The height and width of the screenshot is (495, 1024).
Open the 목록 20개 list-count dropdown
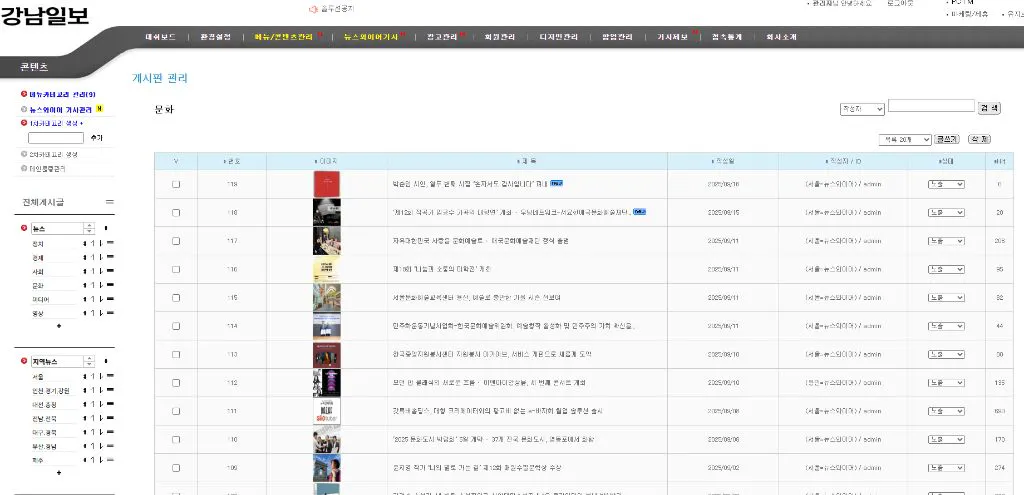click(905, 140)
